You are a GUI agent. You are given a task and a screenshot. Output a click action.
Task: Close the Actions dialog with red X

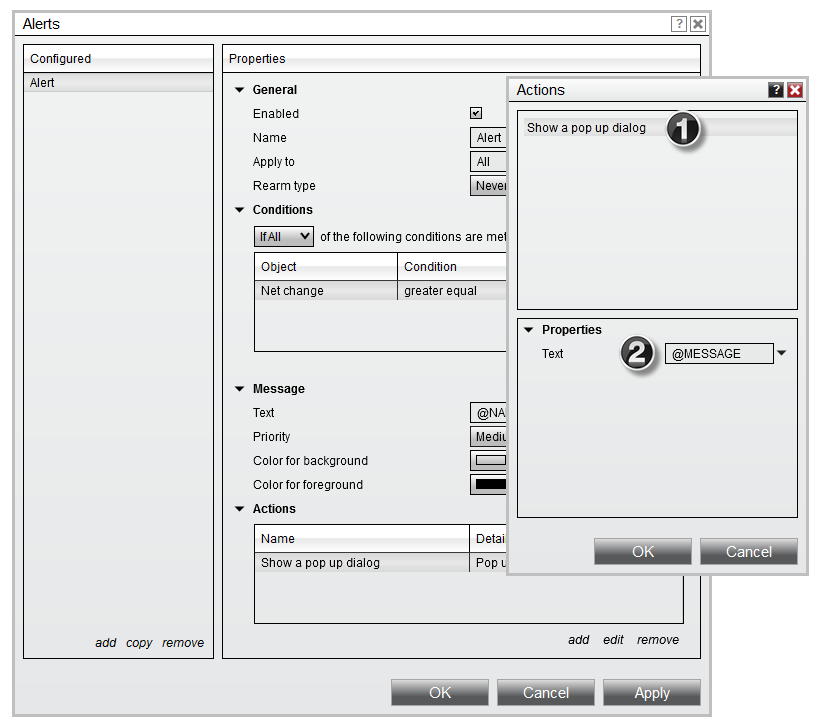(x=795, y=90)
